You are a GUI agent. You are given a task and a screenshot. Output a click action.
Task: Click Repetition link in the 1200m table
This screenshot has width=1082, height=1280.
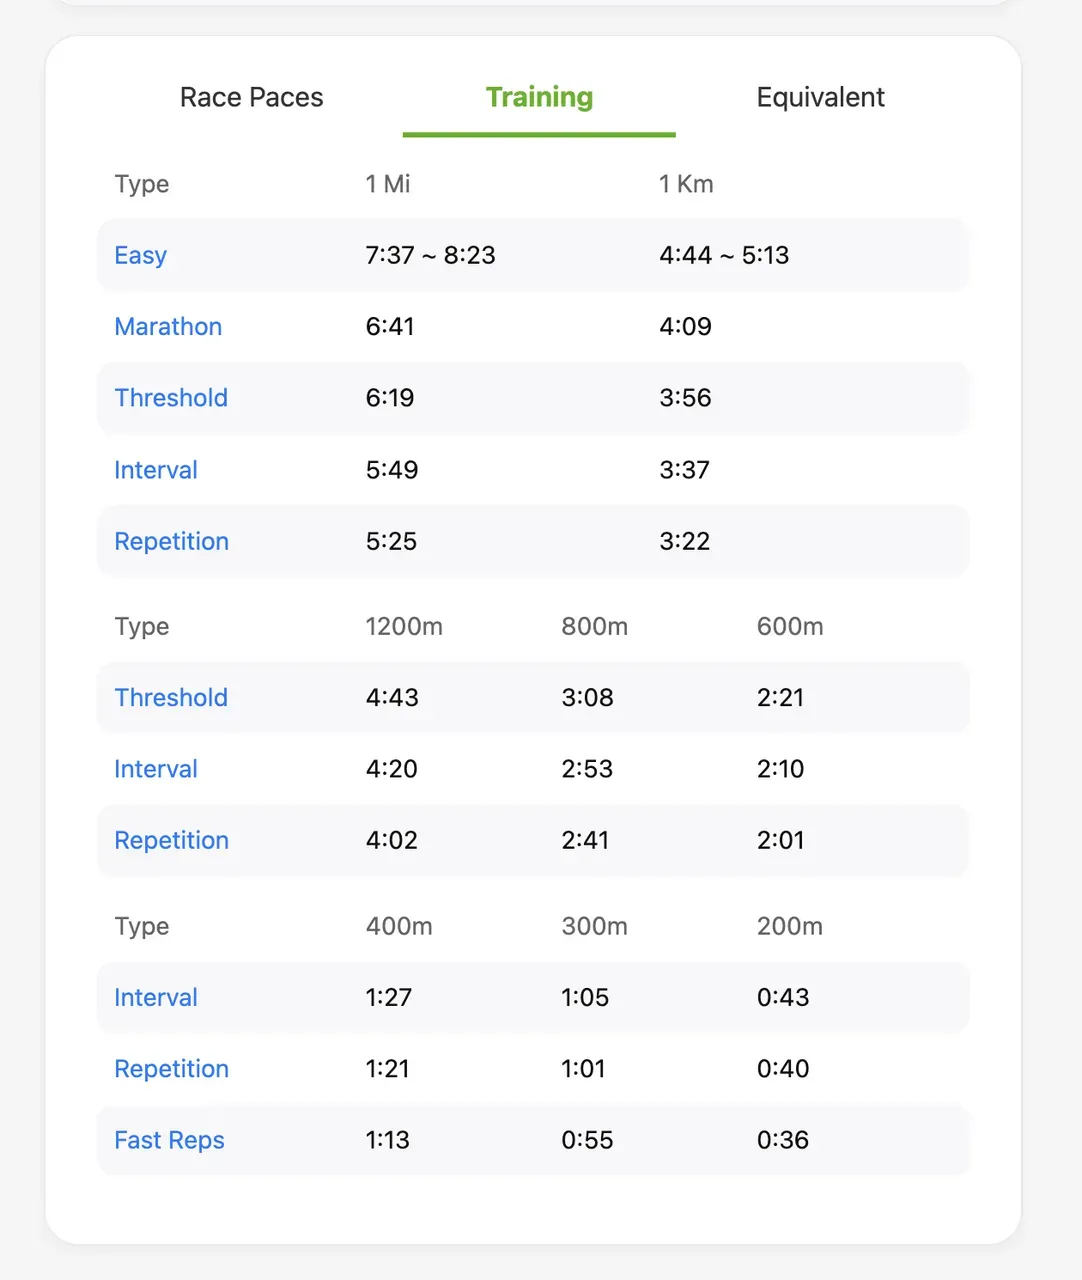click(171, 840)
